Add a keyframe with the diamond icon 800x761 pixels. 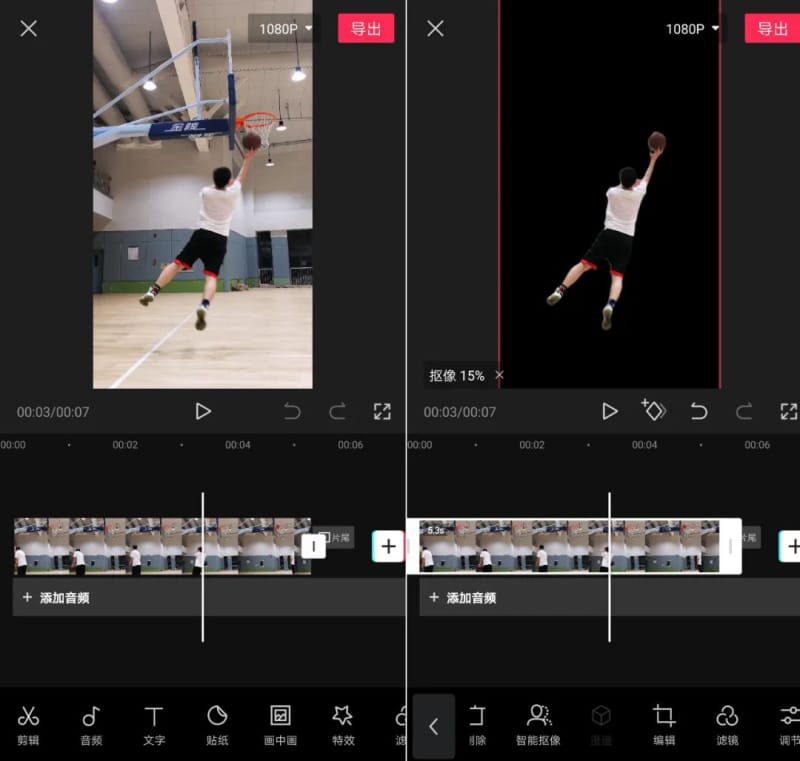653,411
